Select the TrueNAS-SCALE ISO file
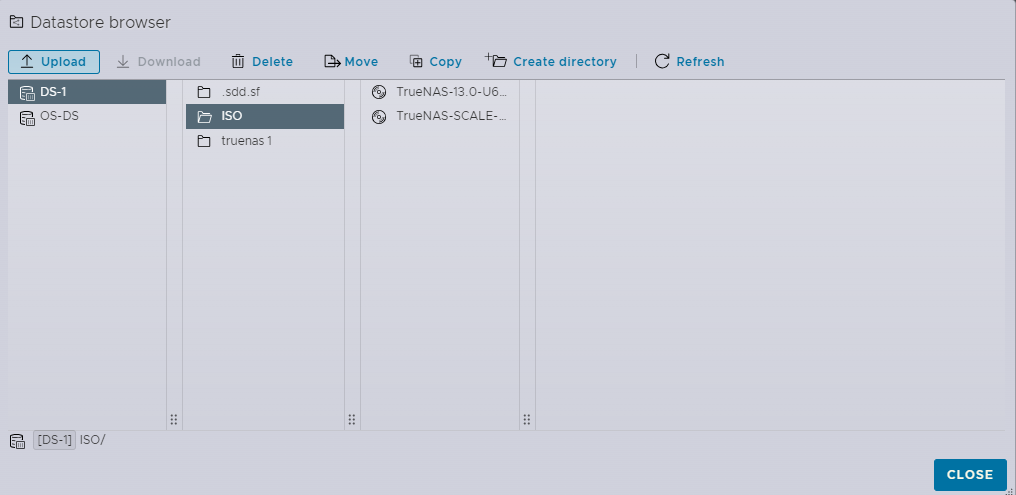The height and width of the screenshot is (495, 1016). [x=451, y=116]
